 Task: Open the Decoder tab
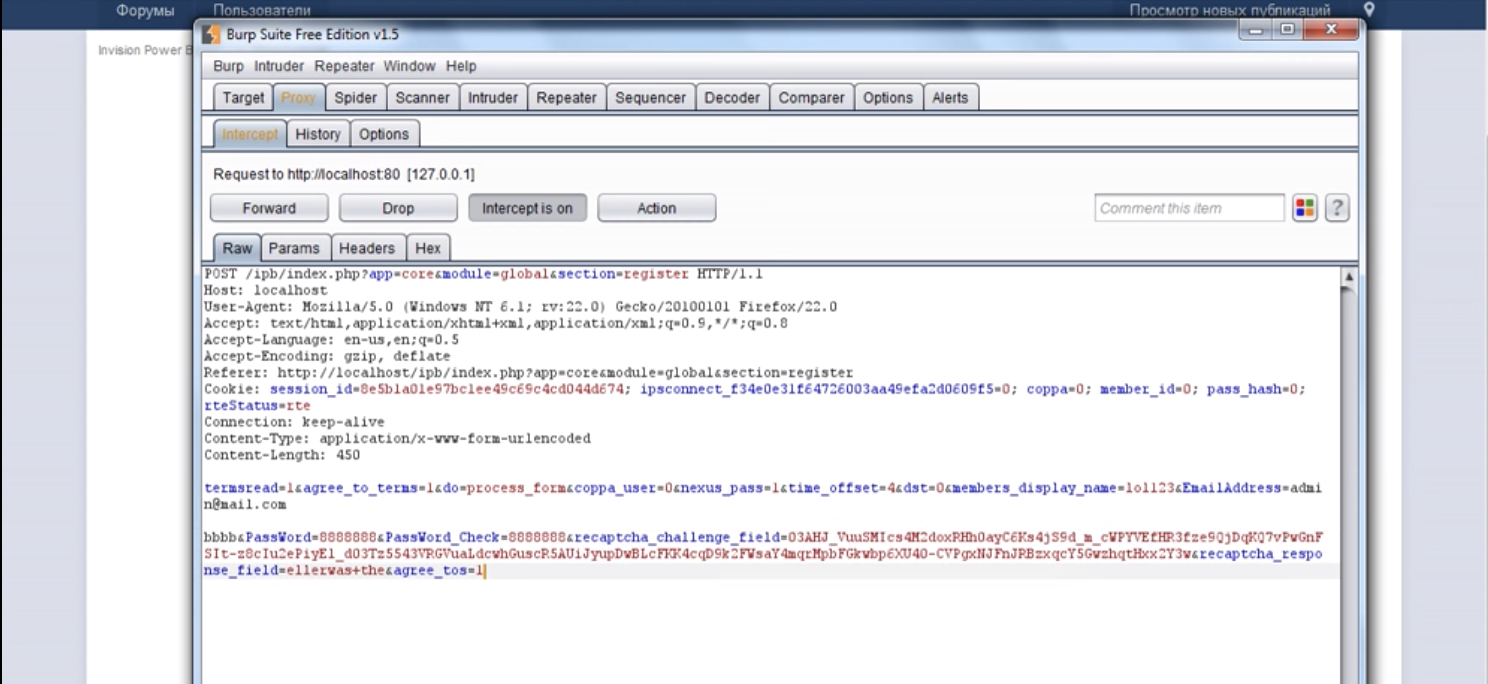click(x=732, y=97)
